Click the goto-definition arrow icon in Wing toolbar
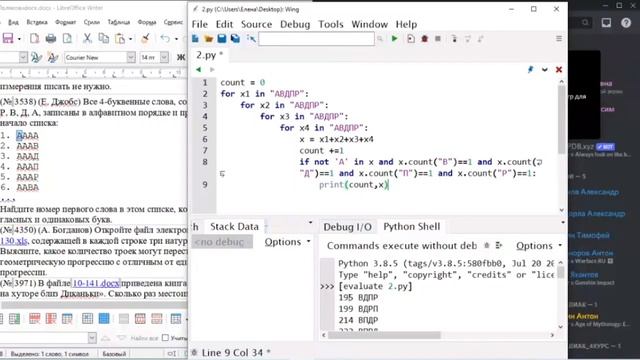The width and height of the screenshot is (640, 360). coord(251,39)
